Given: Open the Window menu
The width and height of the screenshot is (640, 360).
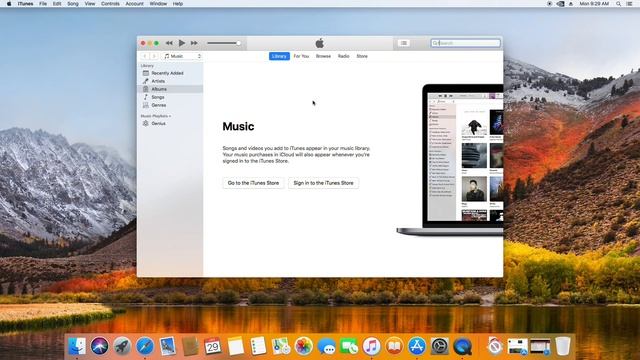Looking at the screenshot, I should [x=158, y=4].
